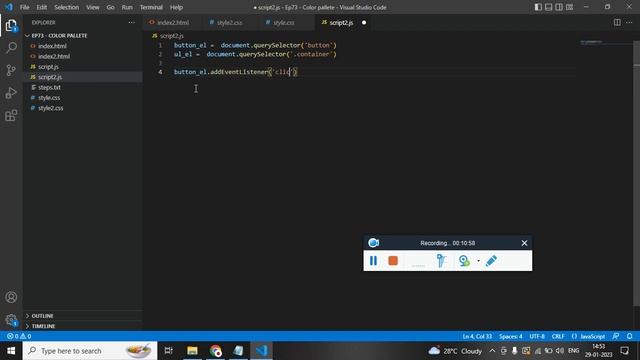Open notifications bell in status bar
The image size is (640, 360).
click(x=629, y=336)
